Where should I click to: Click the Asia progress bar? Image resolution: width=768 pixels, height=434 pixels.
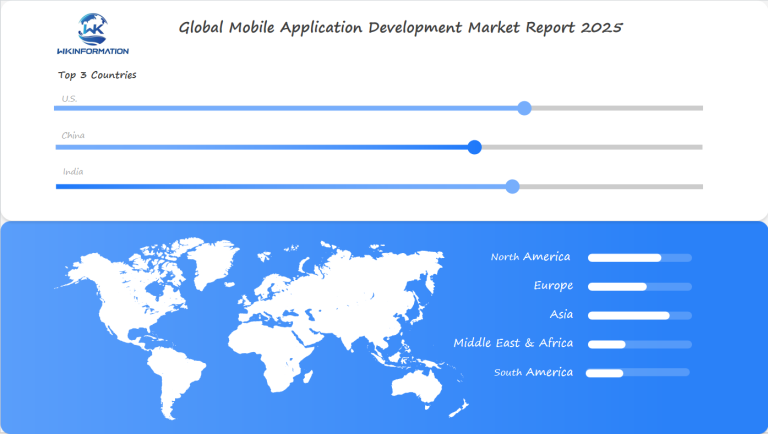(640, 316)
